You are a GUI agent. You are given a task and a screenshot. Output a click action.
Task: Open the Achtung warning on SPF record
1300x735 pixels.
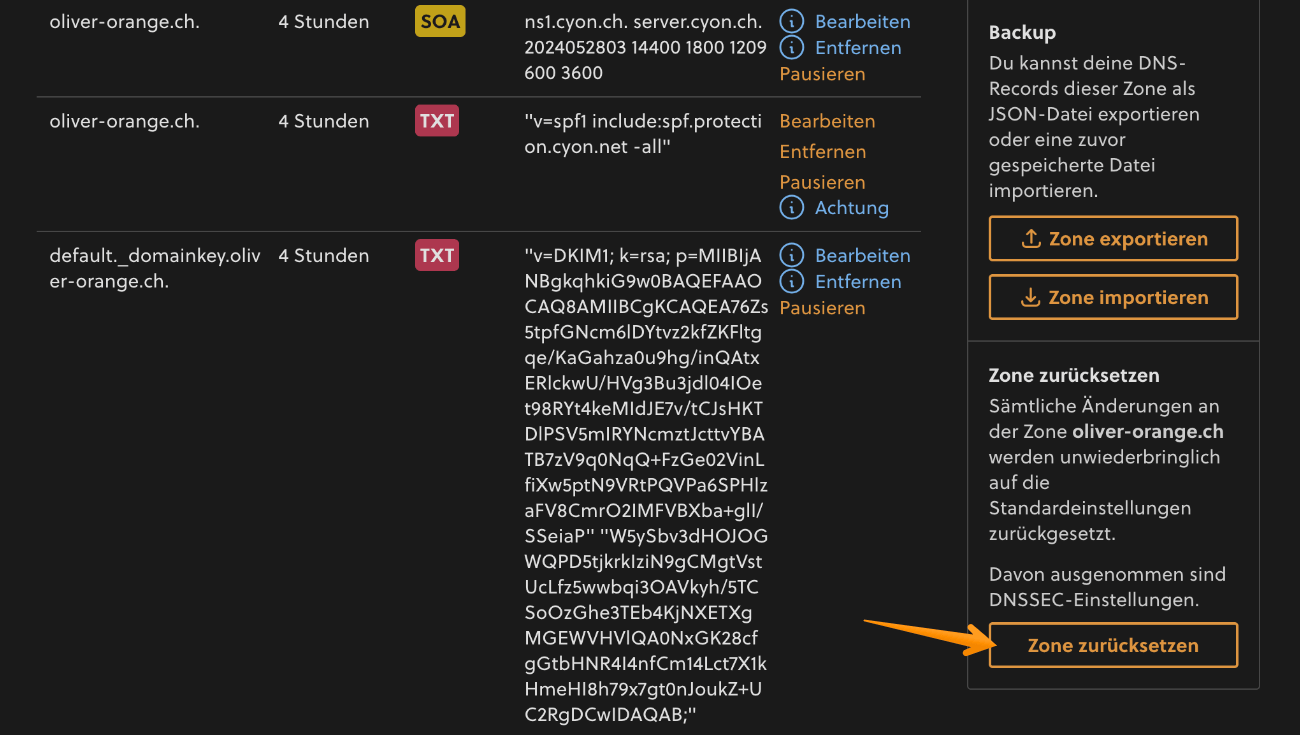pyautogui.click(x=852, y=208)
